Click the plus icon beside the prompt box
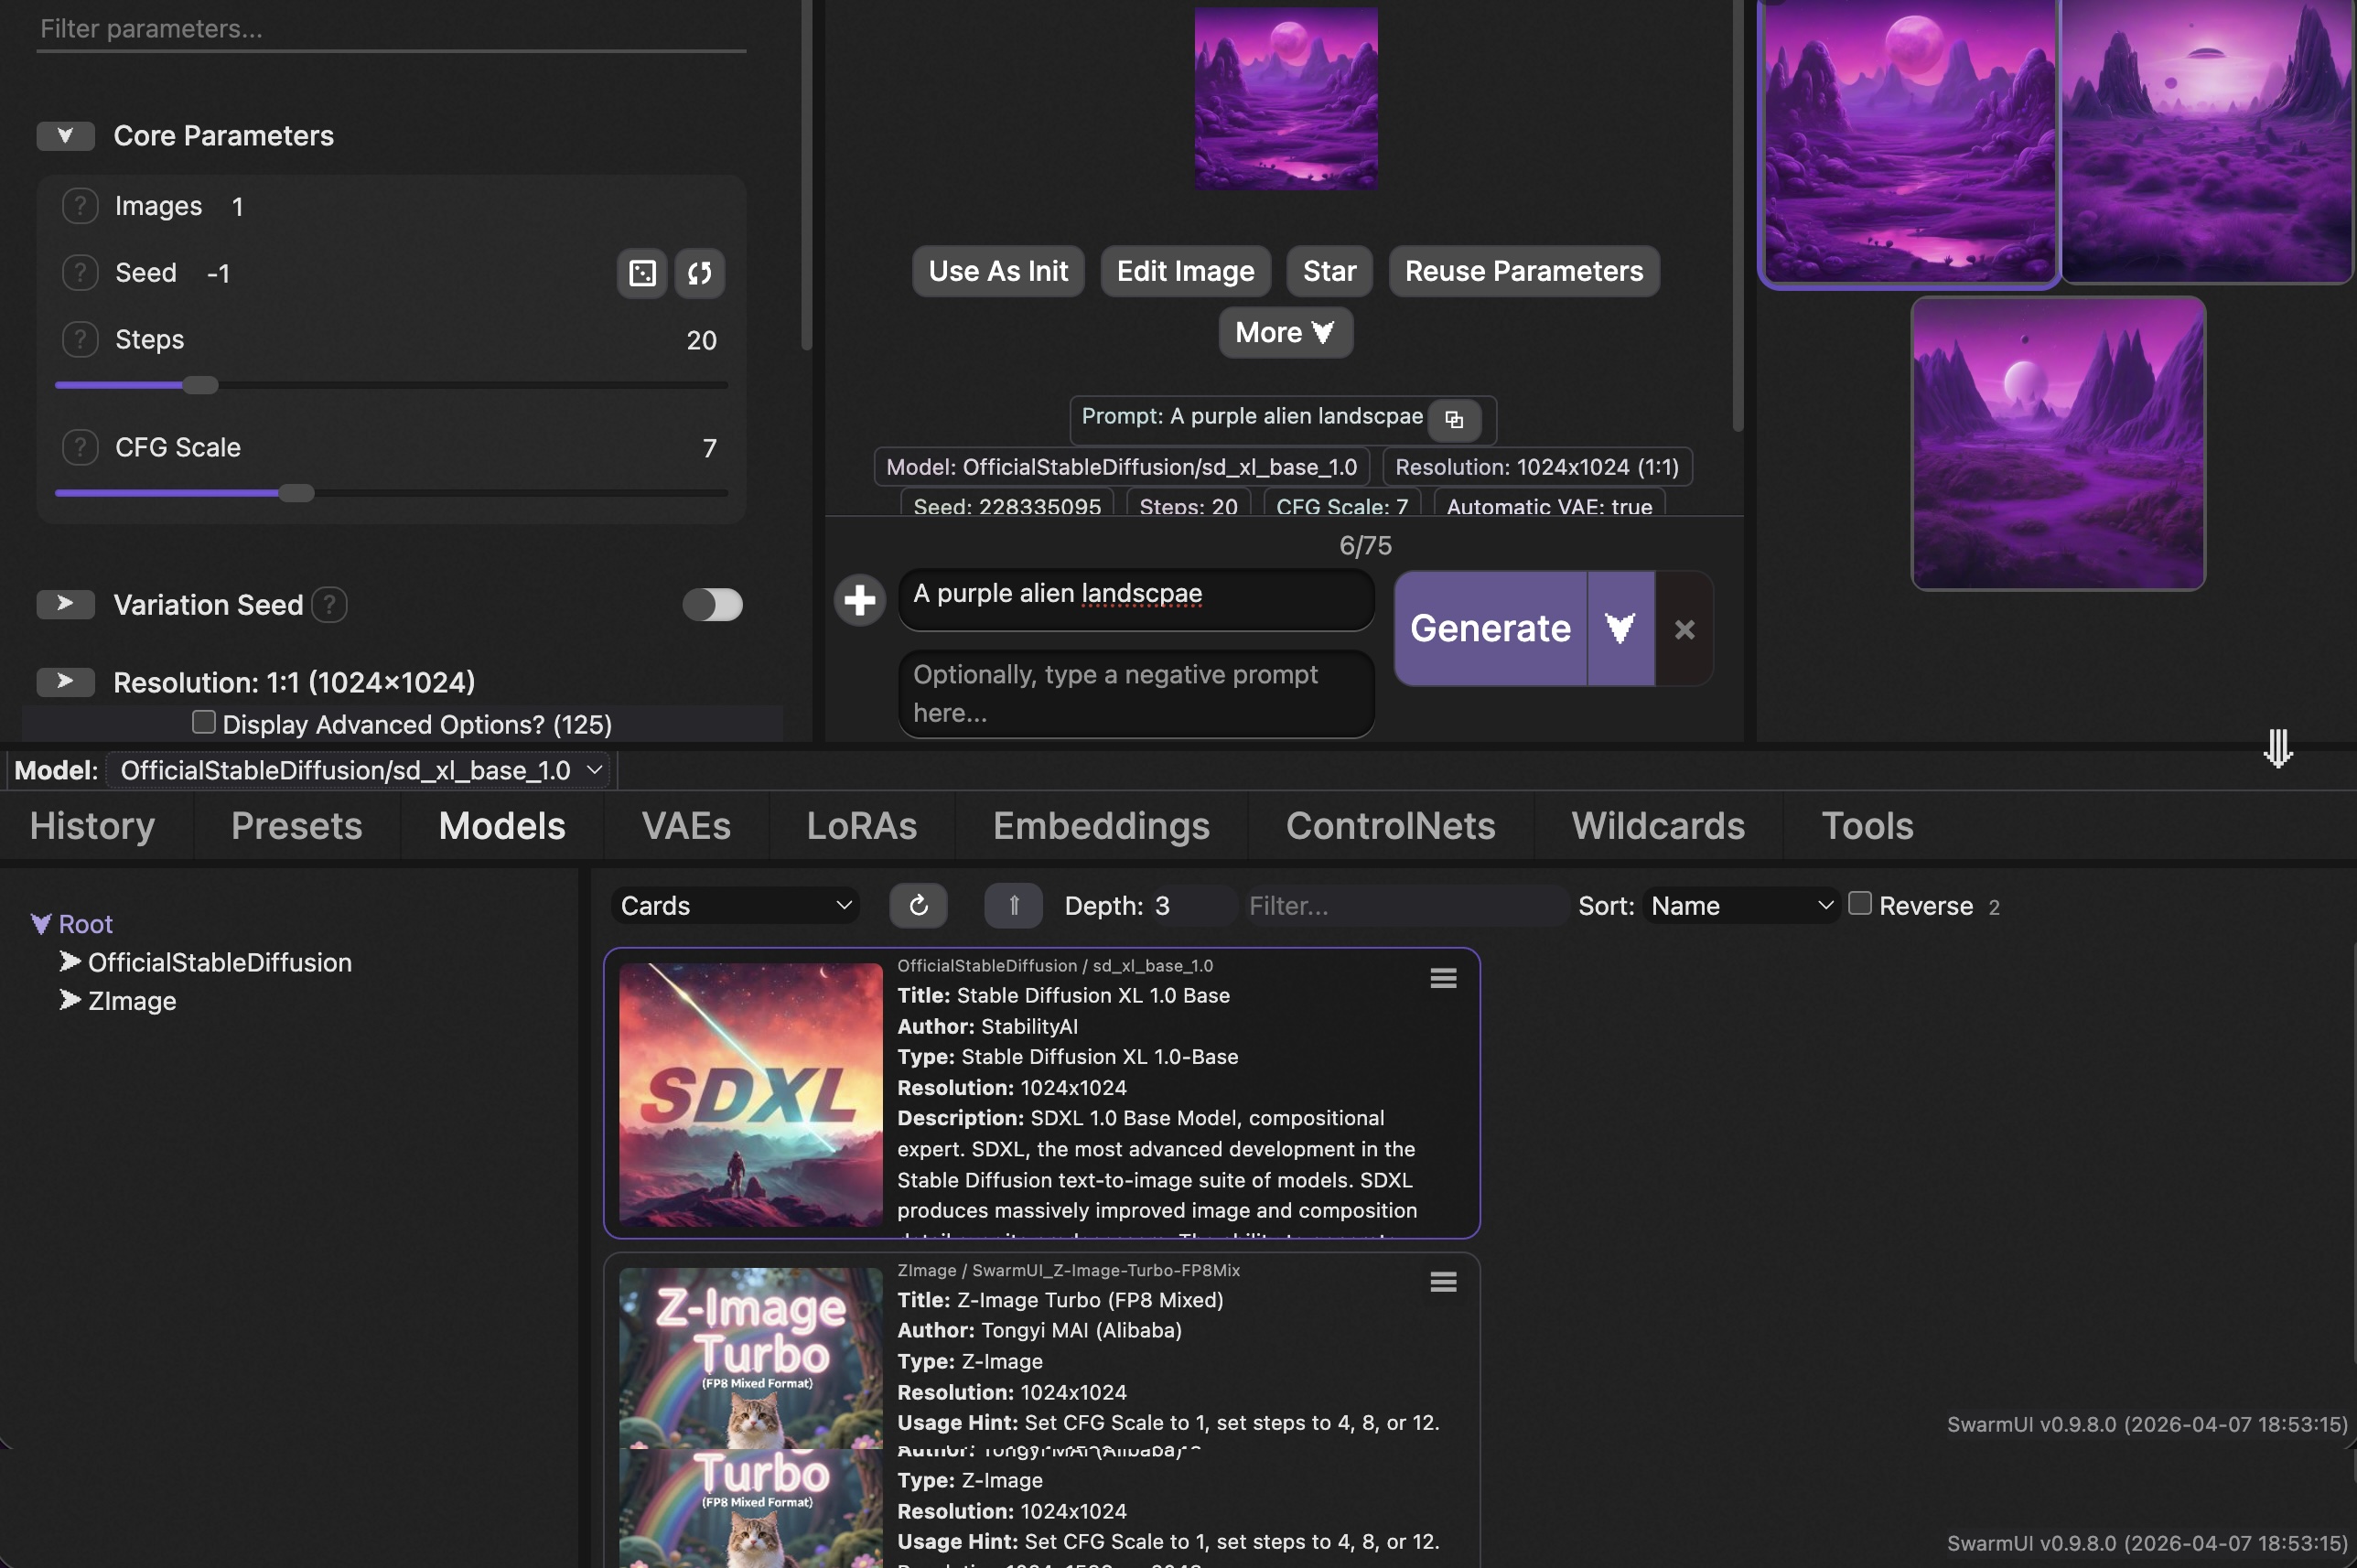The image size is (2357, 1568). click(859, 600)
